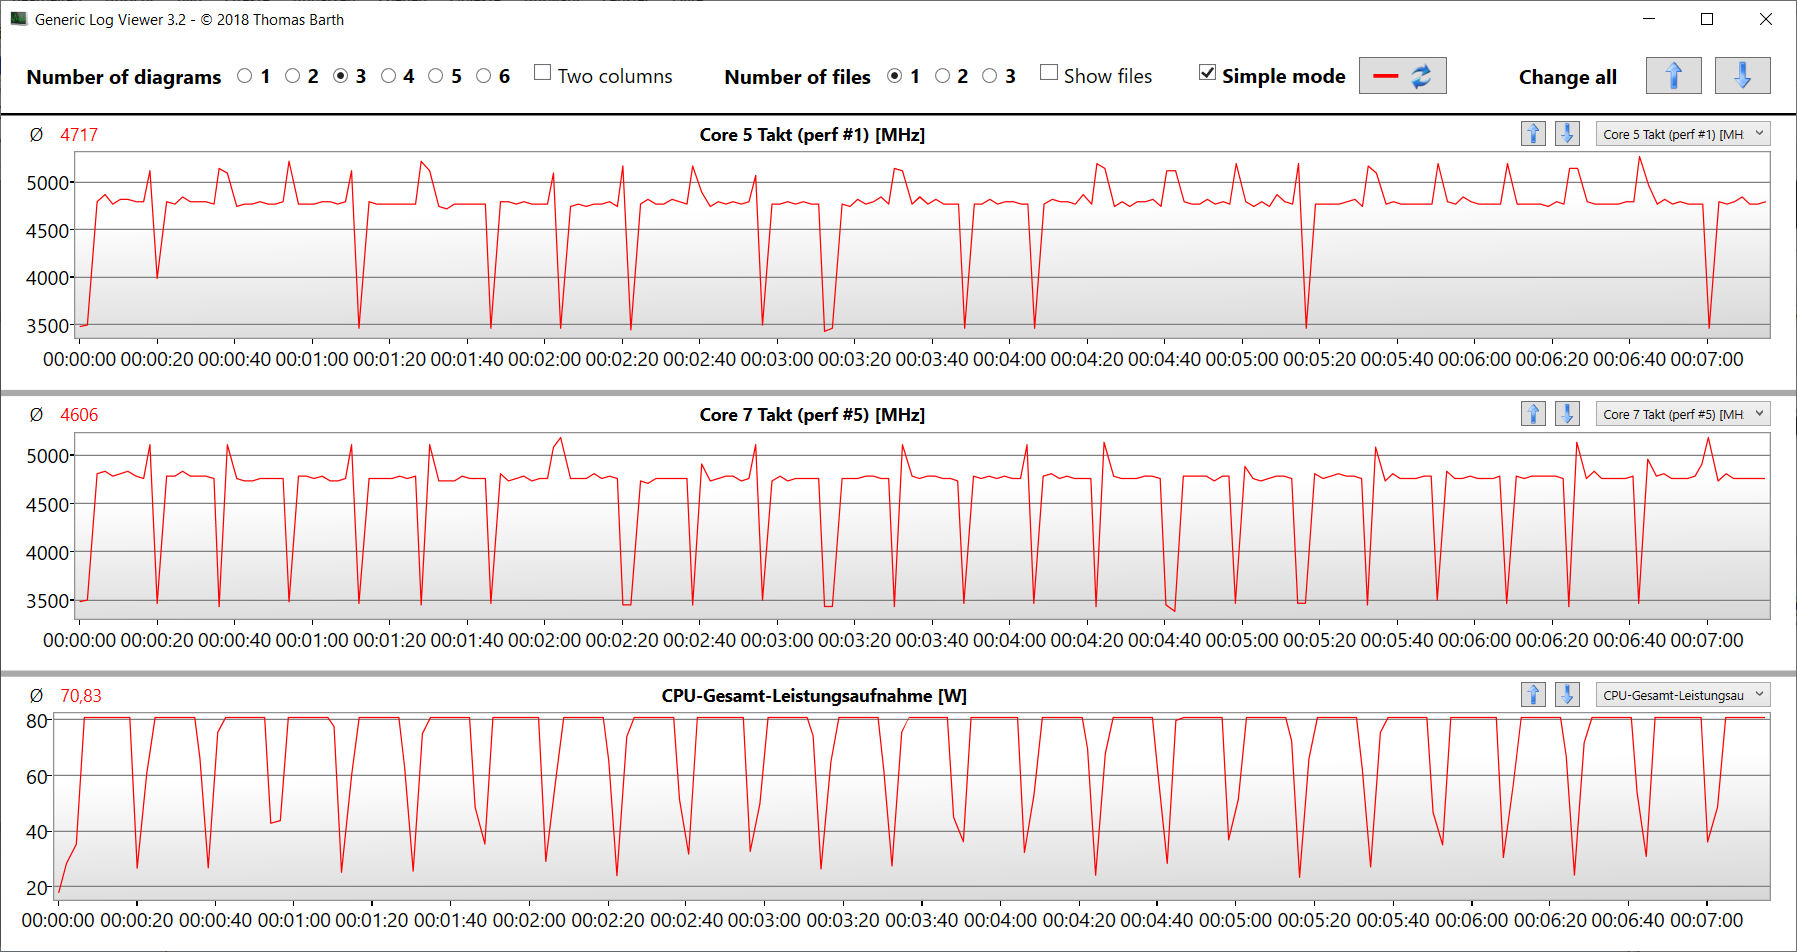This screenshot has width=1797, height=952.
Task: Select 3 diagrams radio button
Action: tap(341, 76)
